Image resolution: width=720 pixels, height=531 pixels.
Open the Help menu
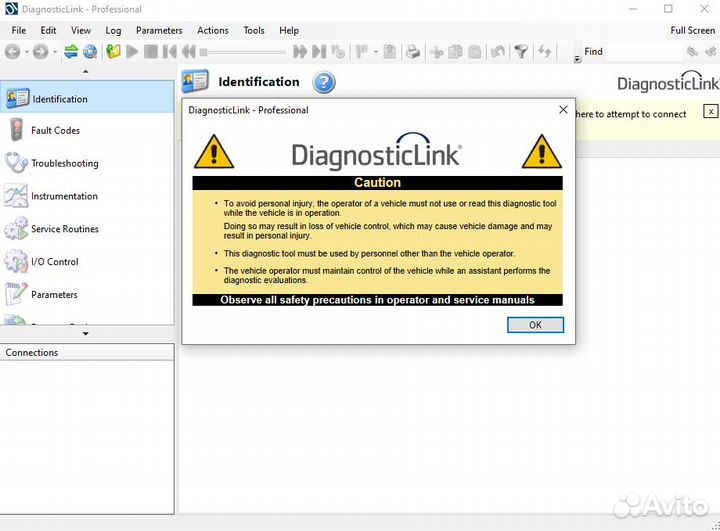tap(289, 30)
